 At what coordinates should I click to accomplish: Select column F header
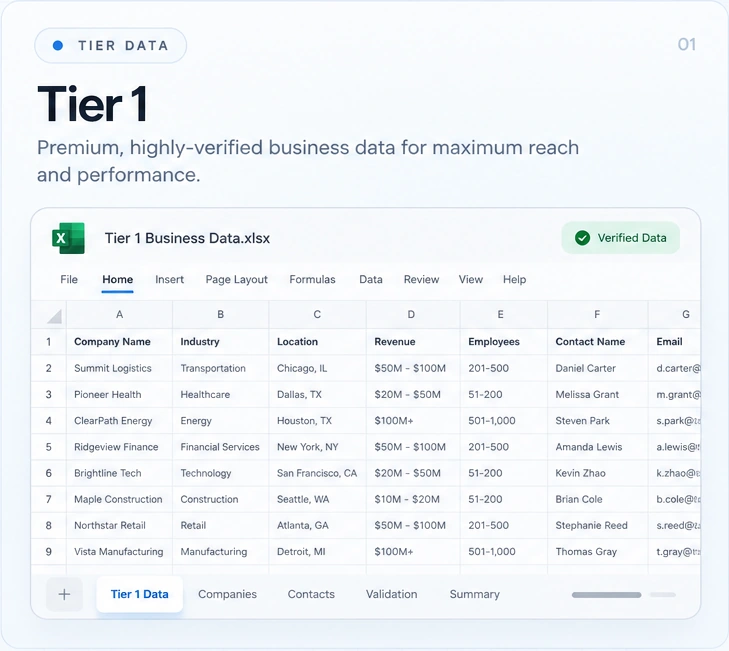coord(597,314)
